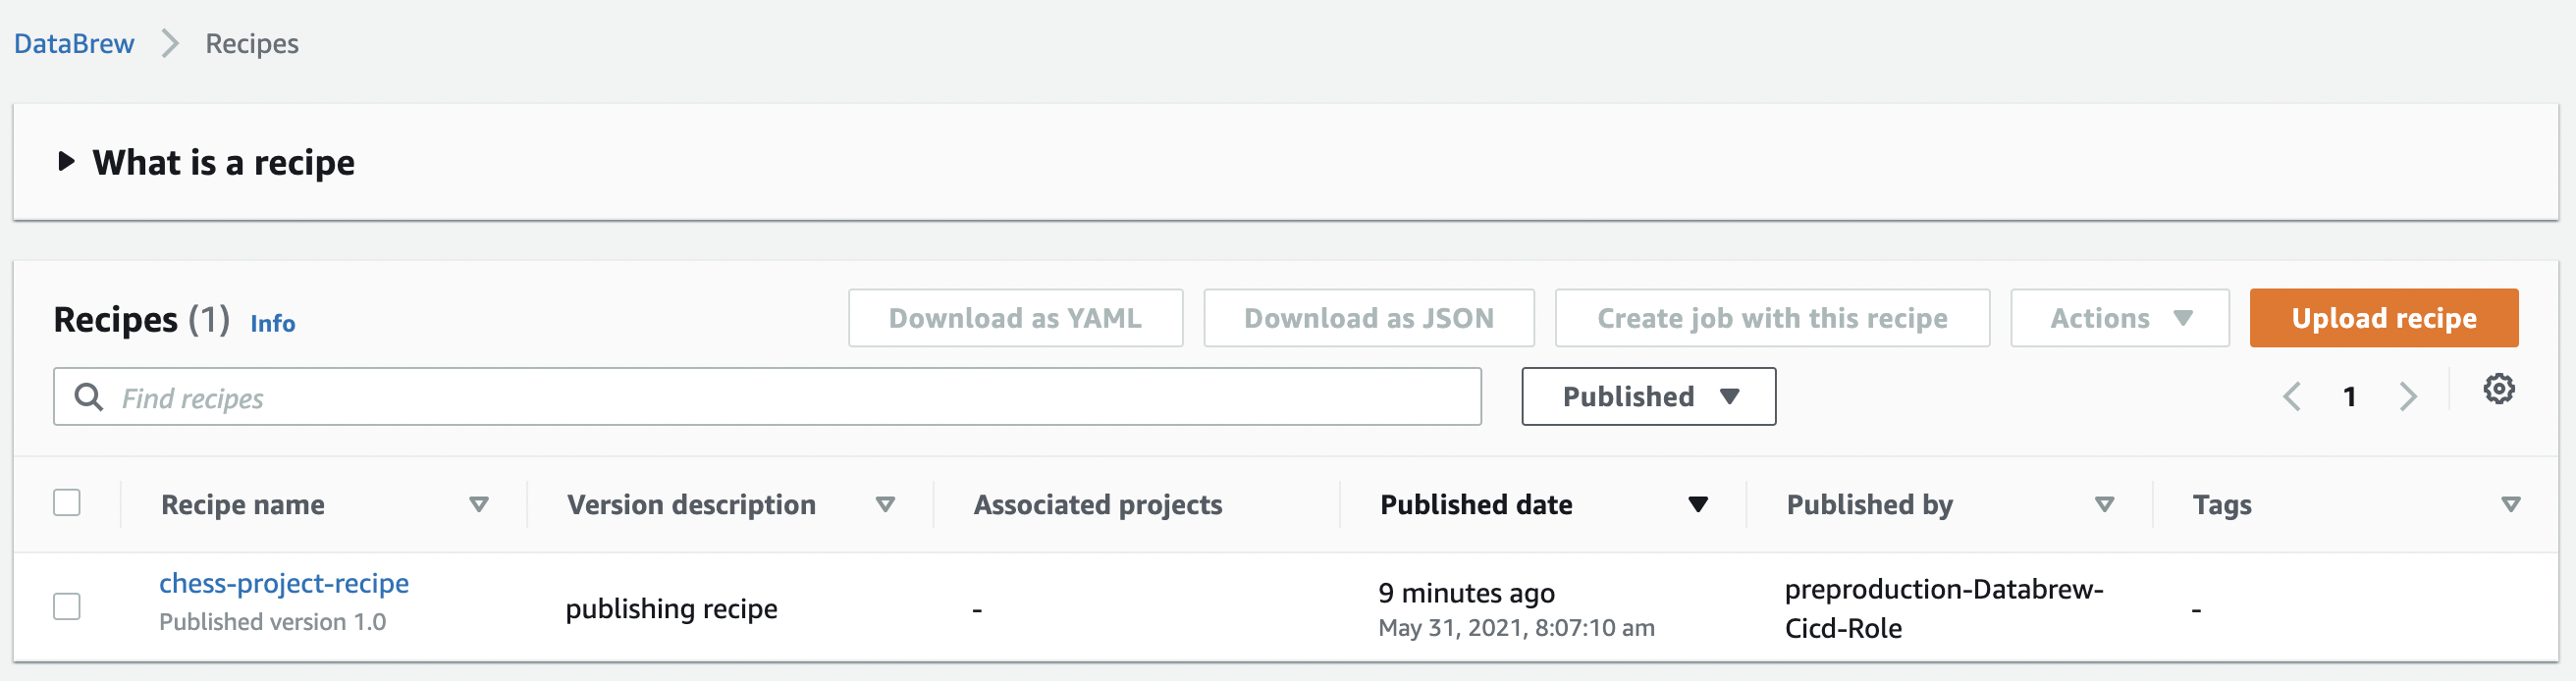This screenshot has height=681, width=2576.
Task: Open the Actions dropdown menu
Action: tap(2119, 319)
